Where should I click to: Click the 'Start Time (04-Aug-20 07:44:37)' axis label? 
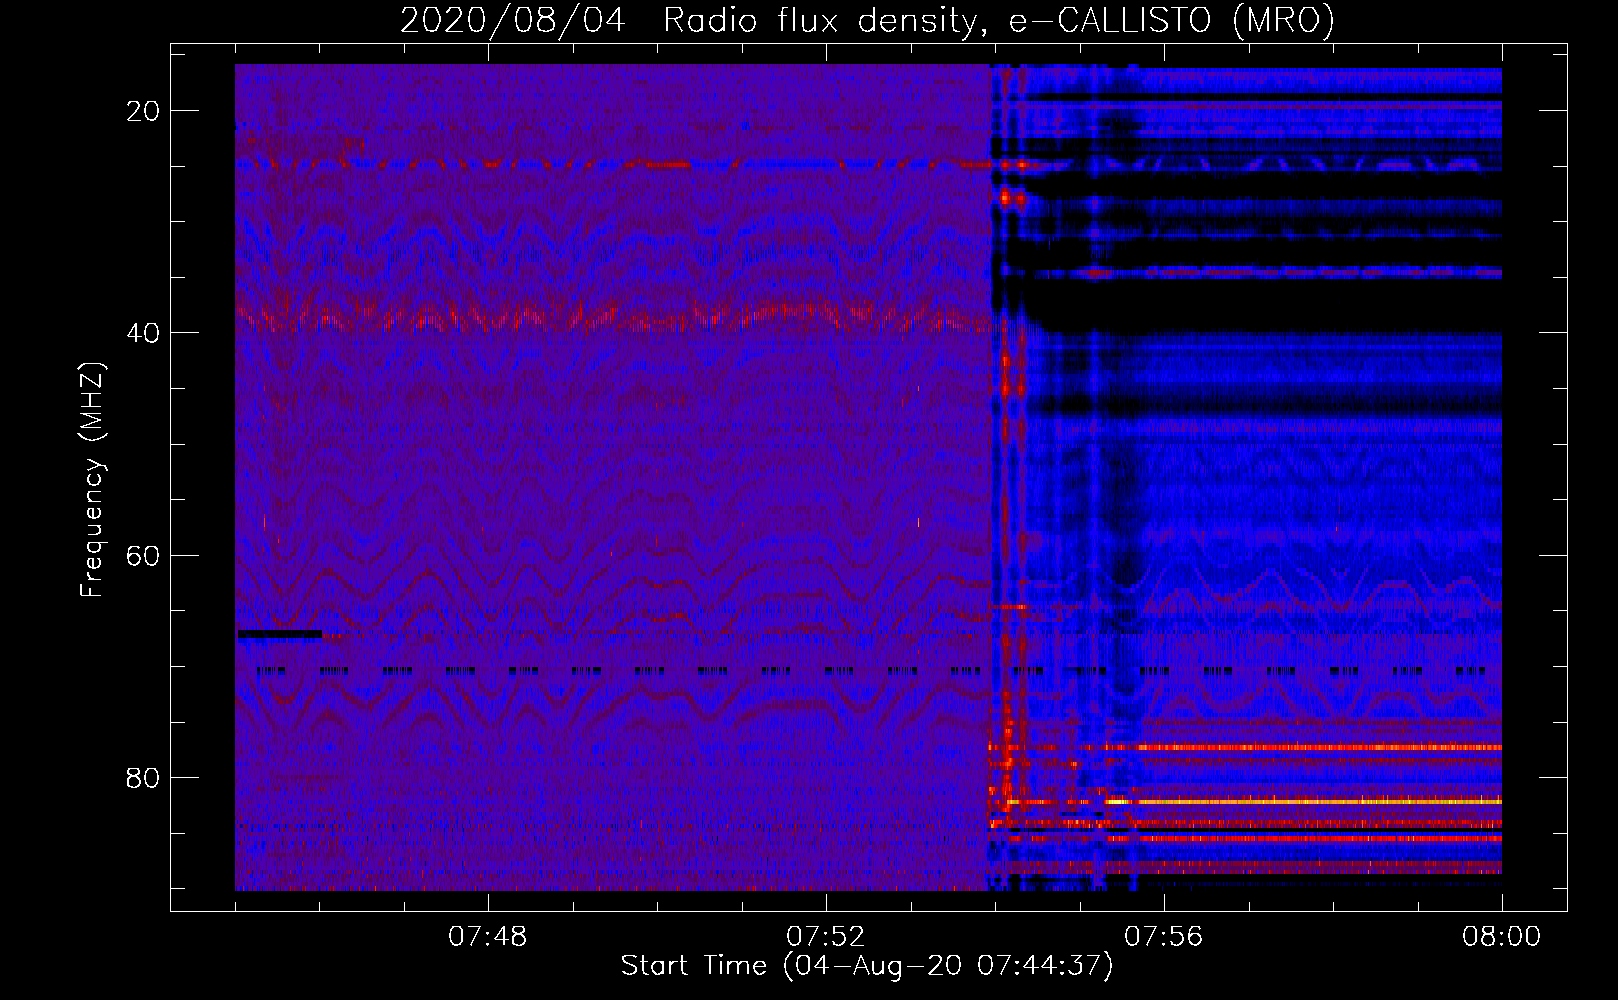(x=867, y=966)
